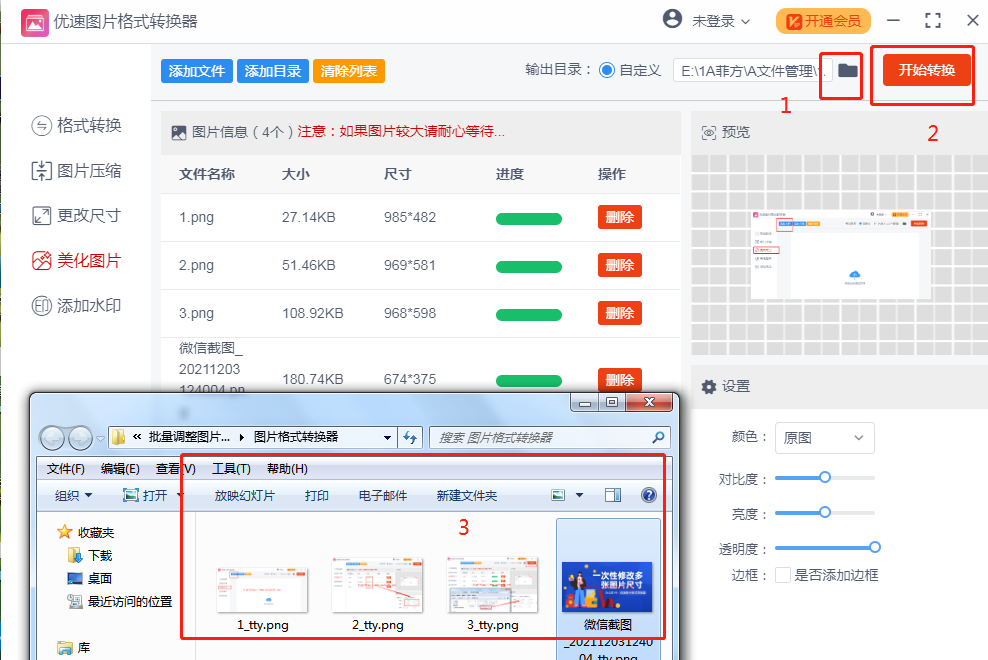Delete 3.png from the list
988x660 pixels.
619,313
